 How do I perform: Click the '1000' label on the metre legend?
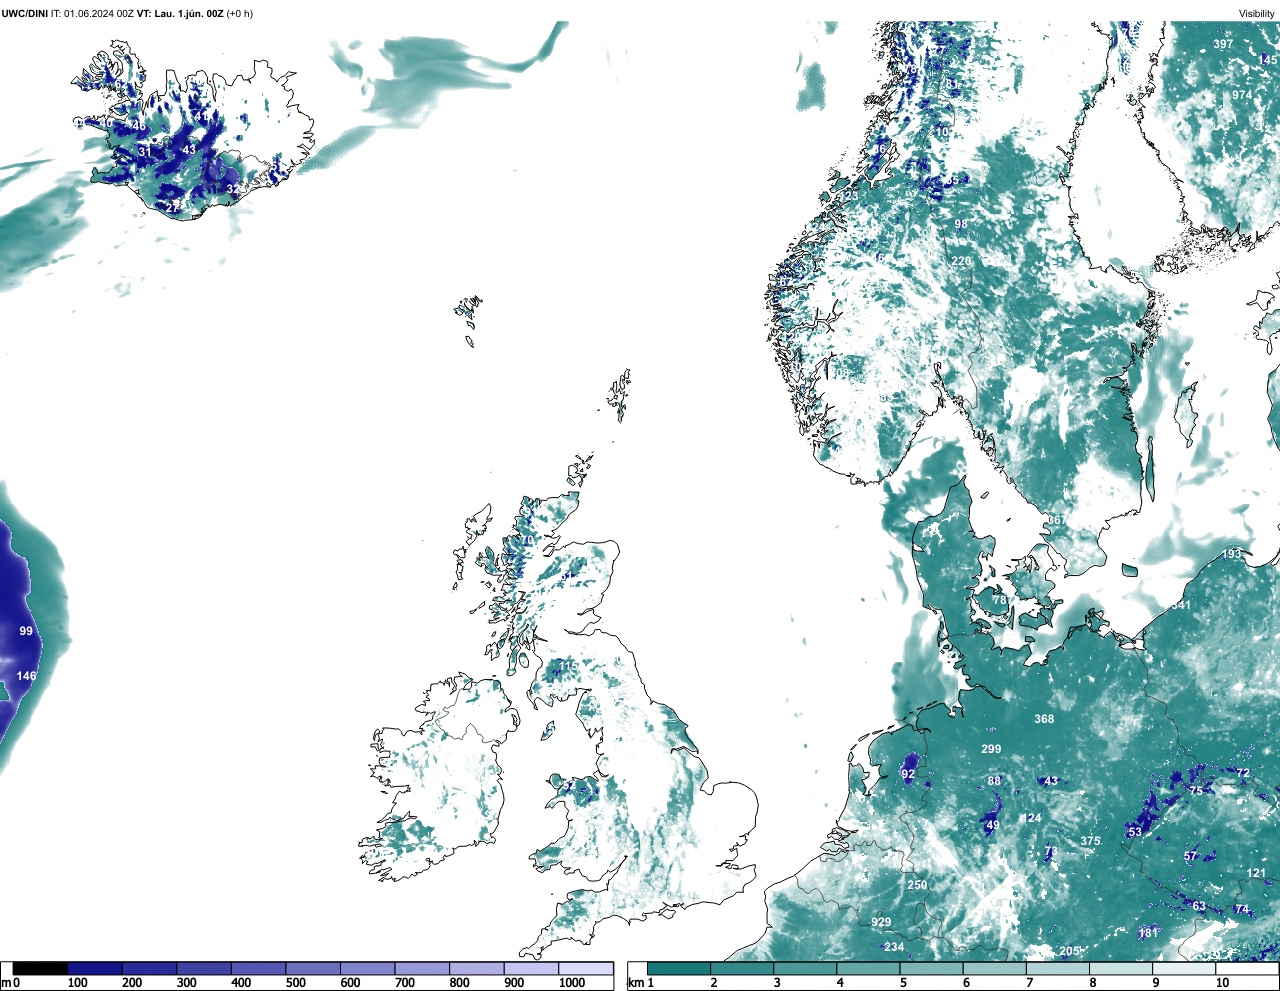coord(572,983)
